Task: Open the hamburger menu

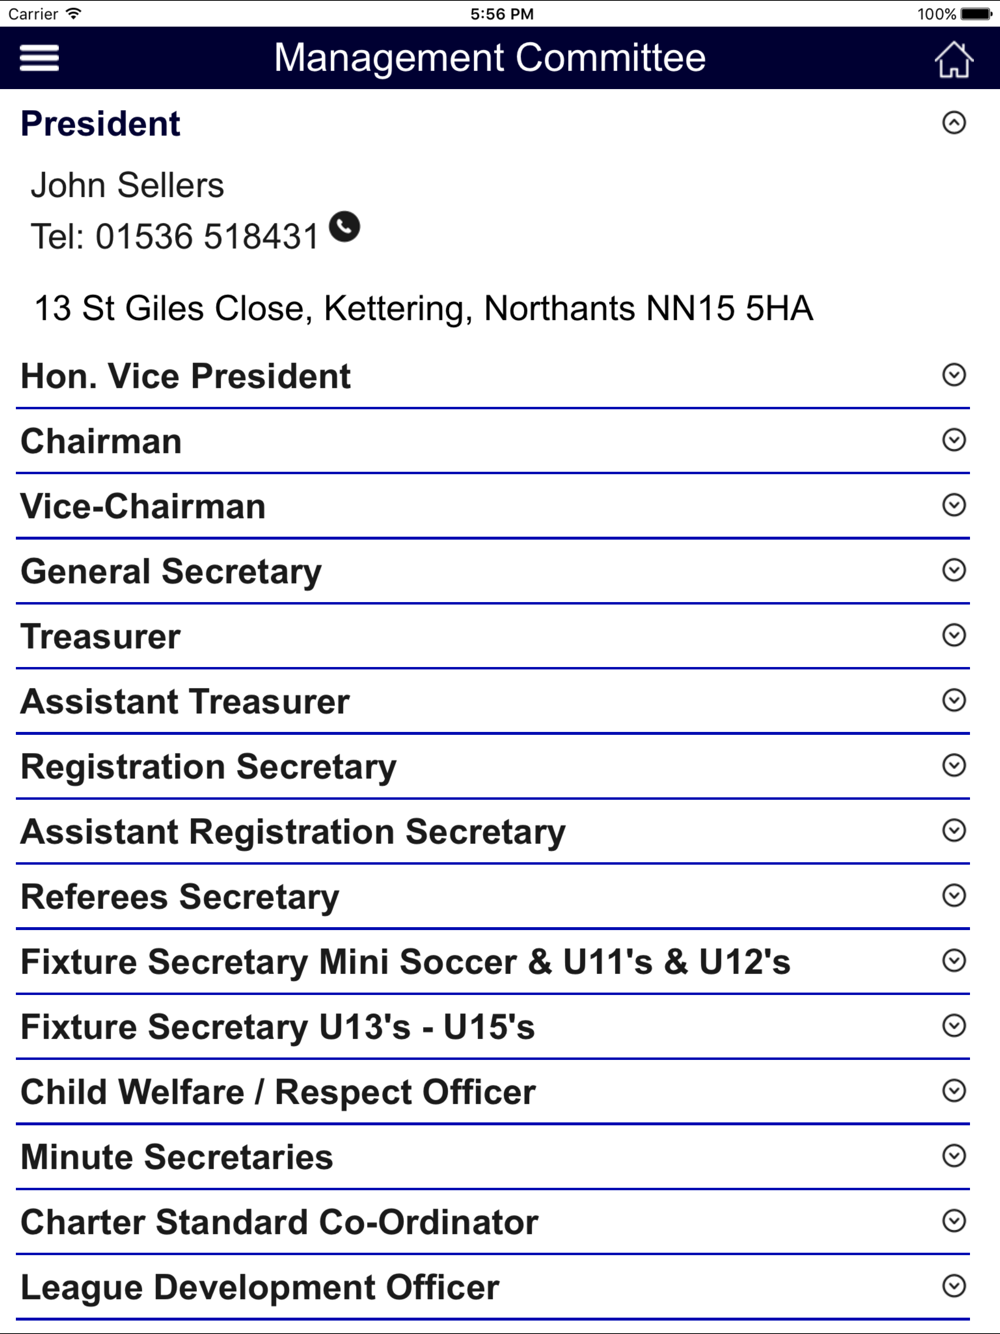Action: click(39, 58)
